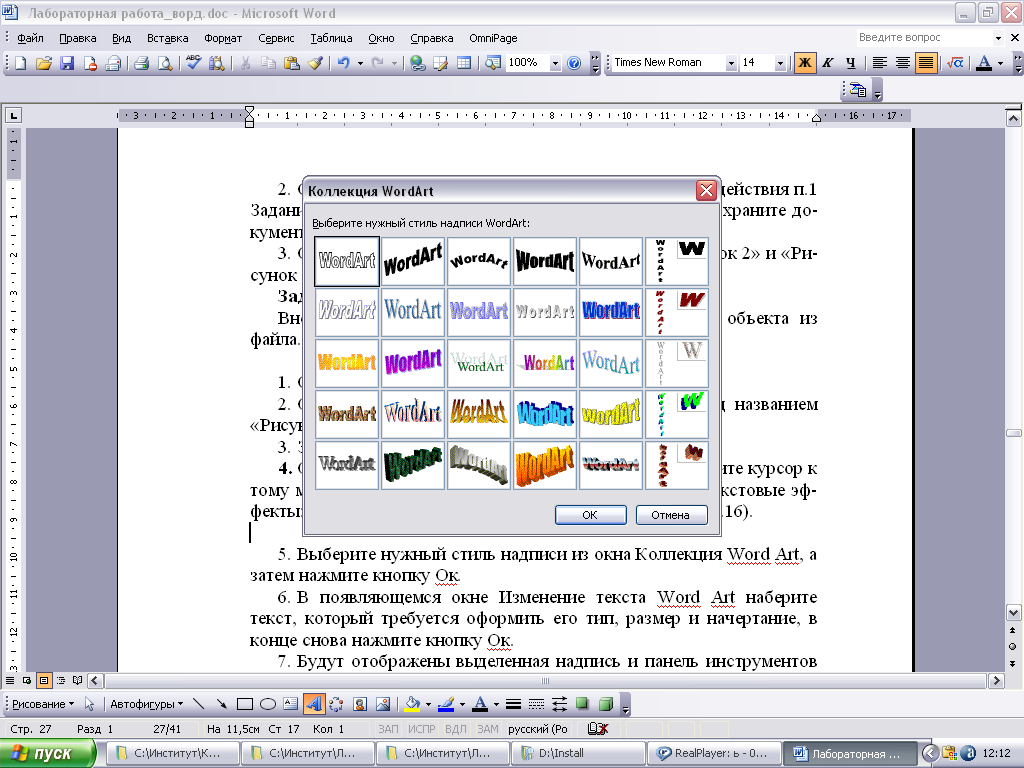
Task: Insert clip art from drawing toolbar
Action: tap(360, 704)
